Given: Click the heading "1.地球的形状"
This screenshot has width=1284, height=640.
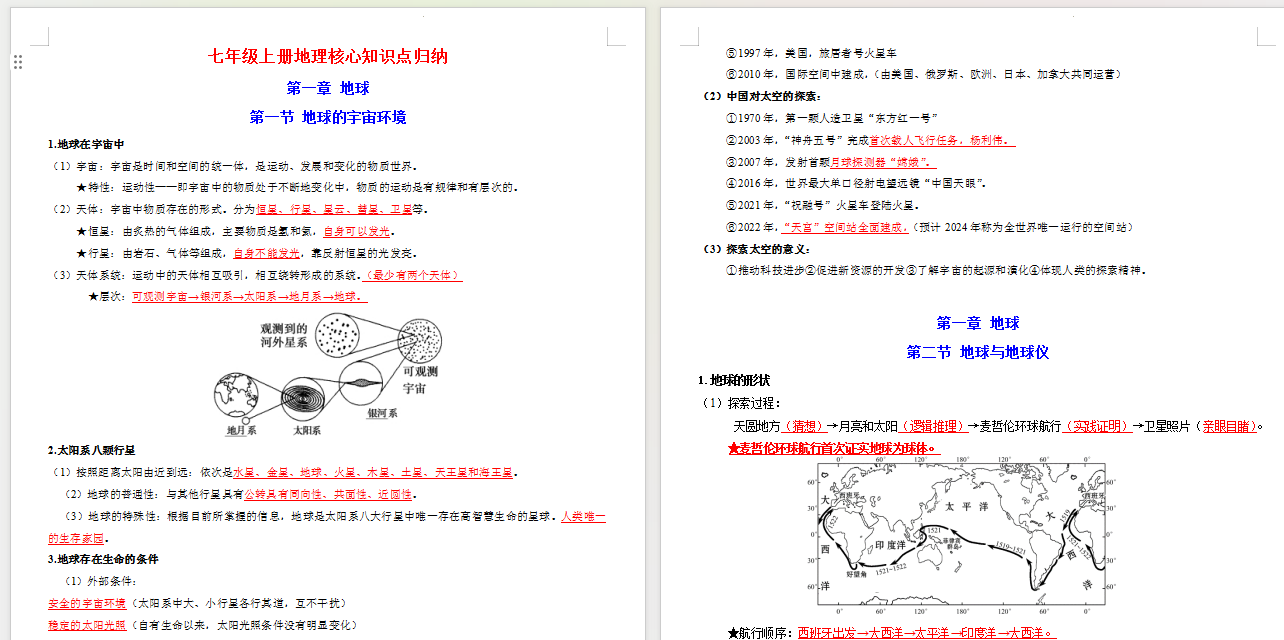Looking at the screenshot, I should point(734,380).
